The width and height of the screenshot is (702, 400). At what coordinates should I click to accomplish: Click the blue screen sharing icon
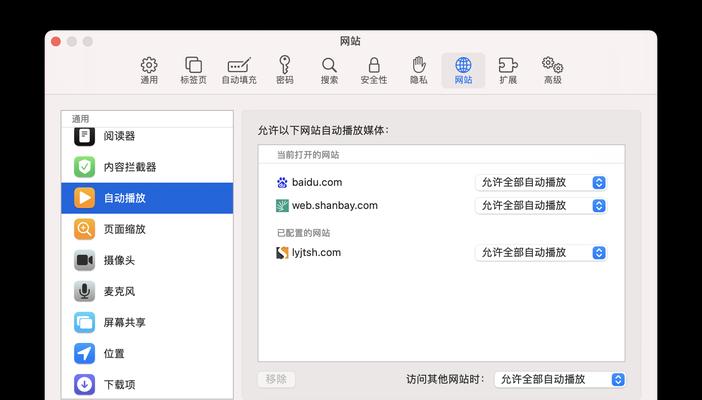pyautogui.click(x=85, y=323)
